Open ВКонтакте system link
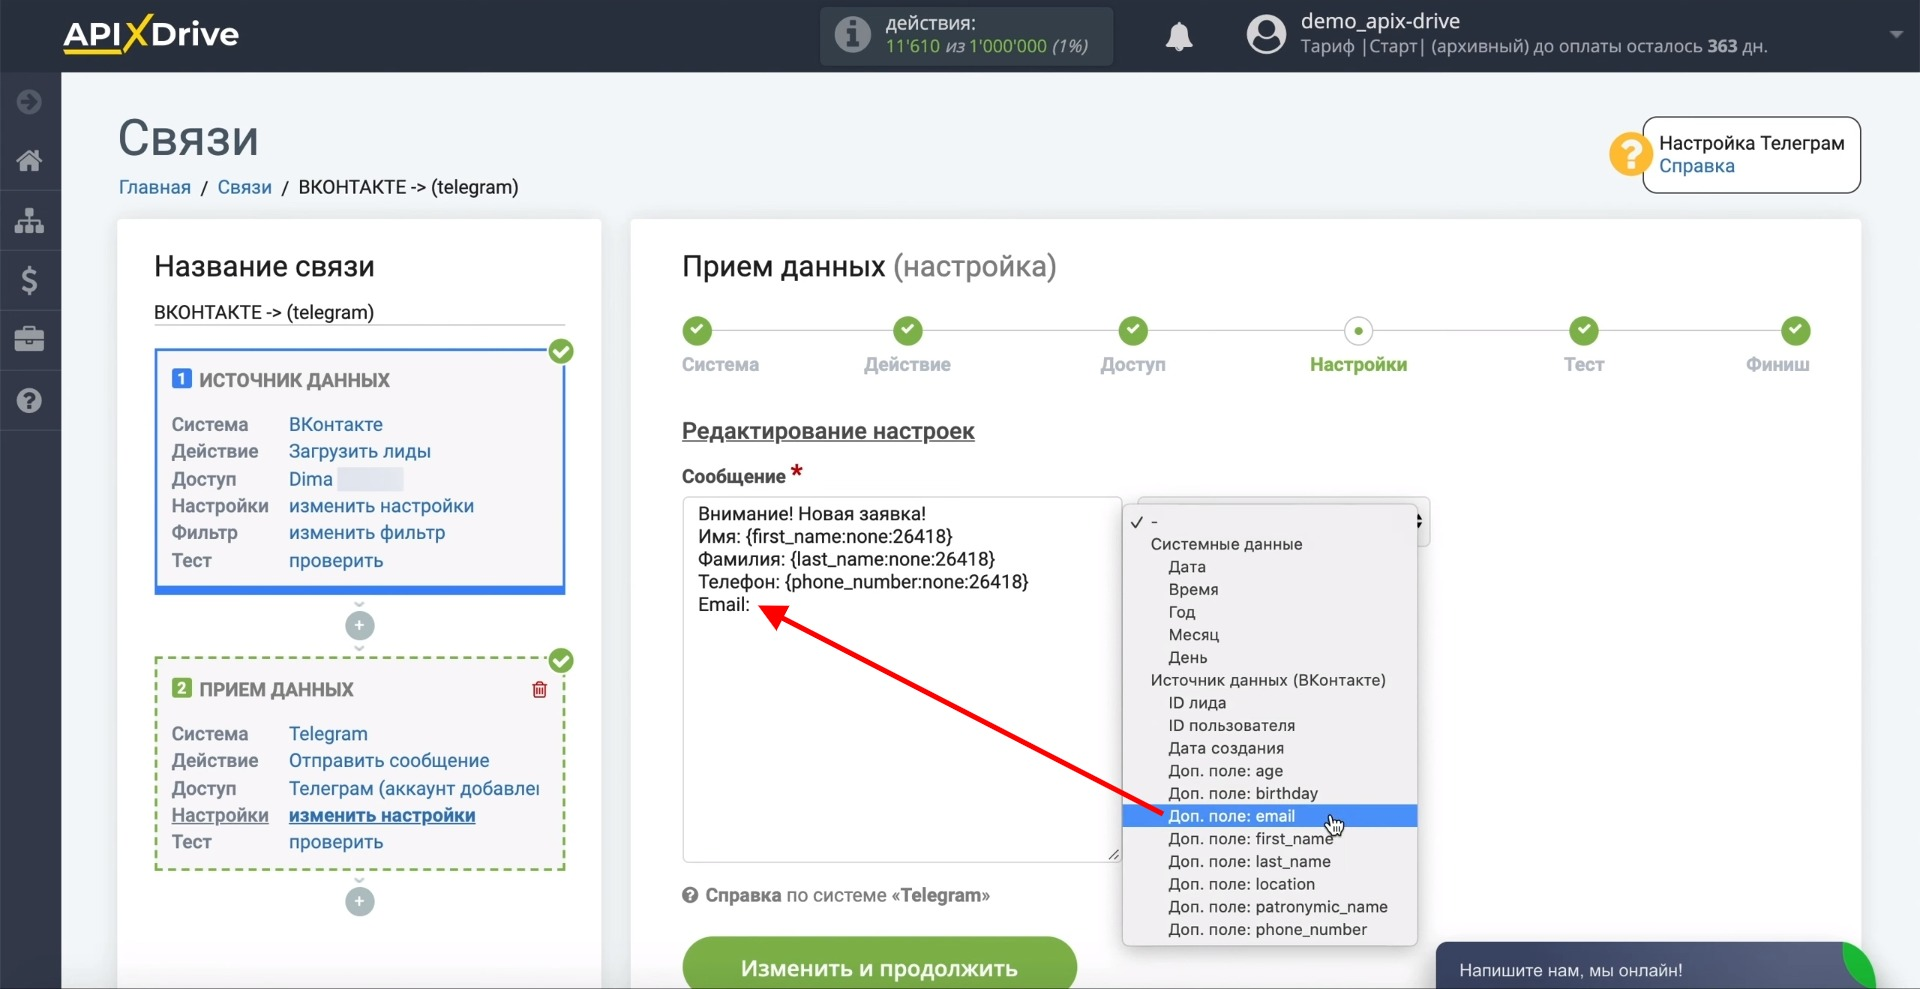 click(335, 424)
